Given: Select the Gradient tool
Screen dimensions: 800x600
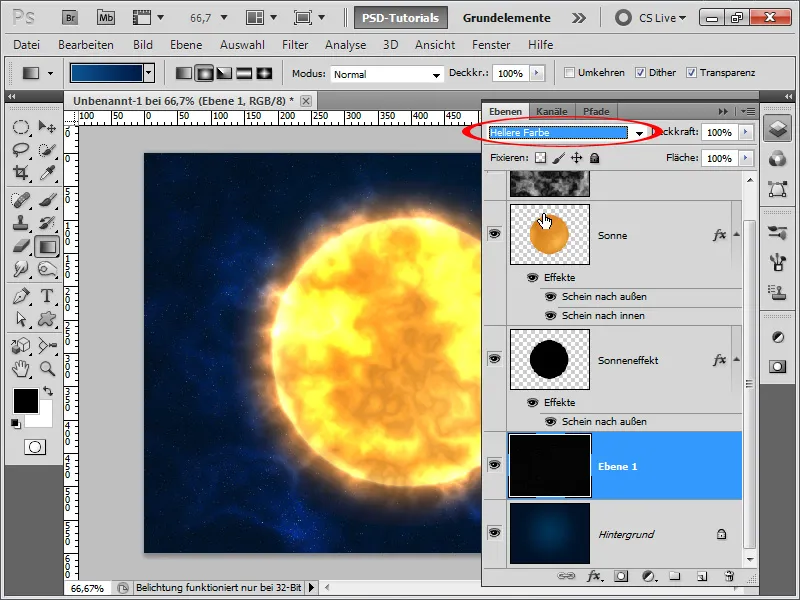Looking at the screenshot, I should pyautogui.click(x=47, y=247).
